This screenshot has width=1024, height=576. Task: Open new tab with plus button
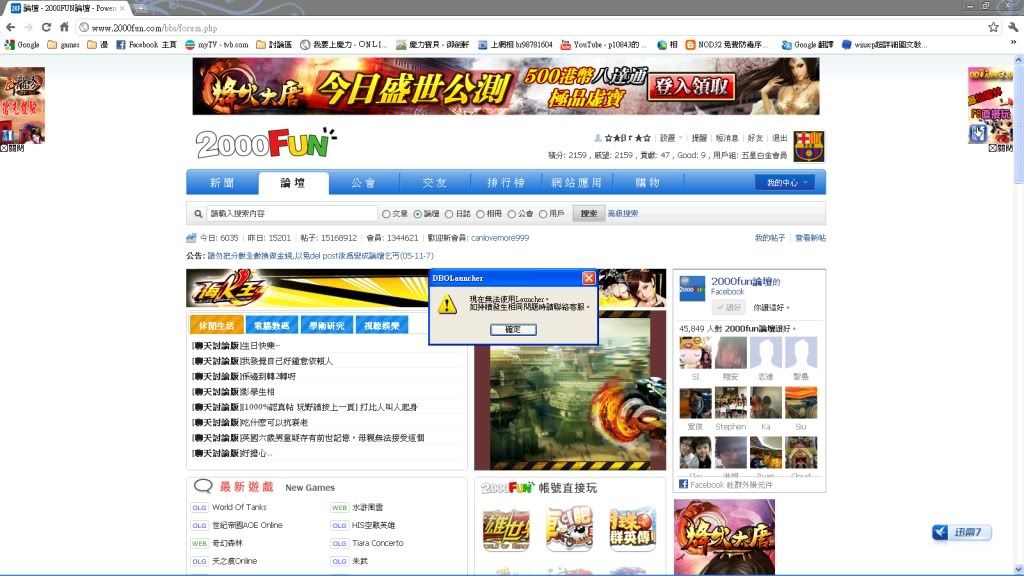pos(140,8)
